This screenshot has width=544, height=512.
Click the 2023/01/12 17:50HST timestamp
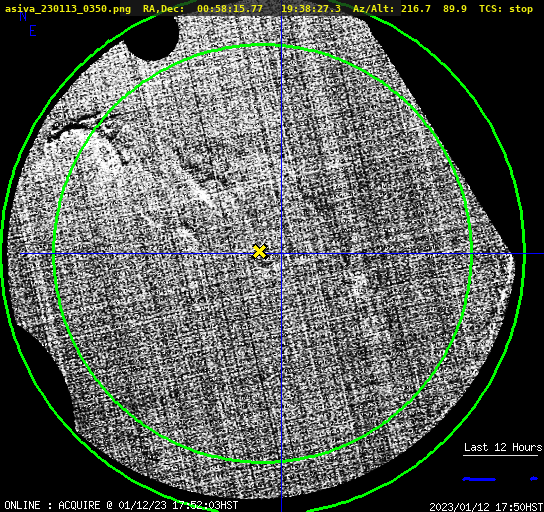(x=486, y=507)
